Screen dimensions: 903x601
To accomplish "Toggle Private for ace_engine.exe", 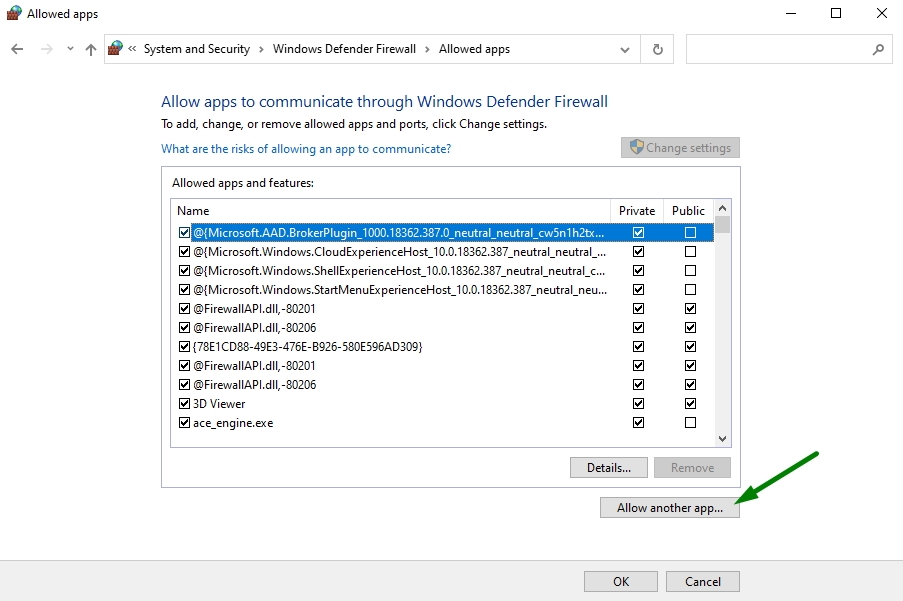I will [638, 423].
